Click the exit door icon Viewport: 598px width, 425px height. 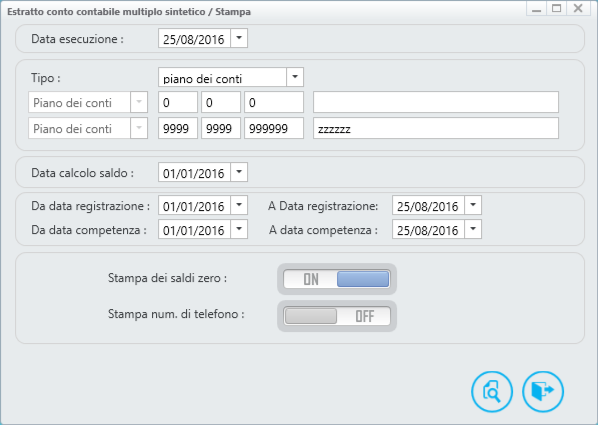pyautogui.click(x=543, y=391)
